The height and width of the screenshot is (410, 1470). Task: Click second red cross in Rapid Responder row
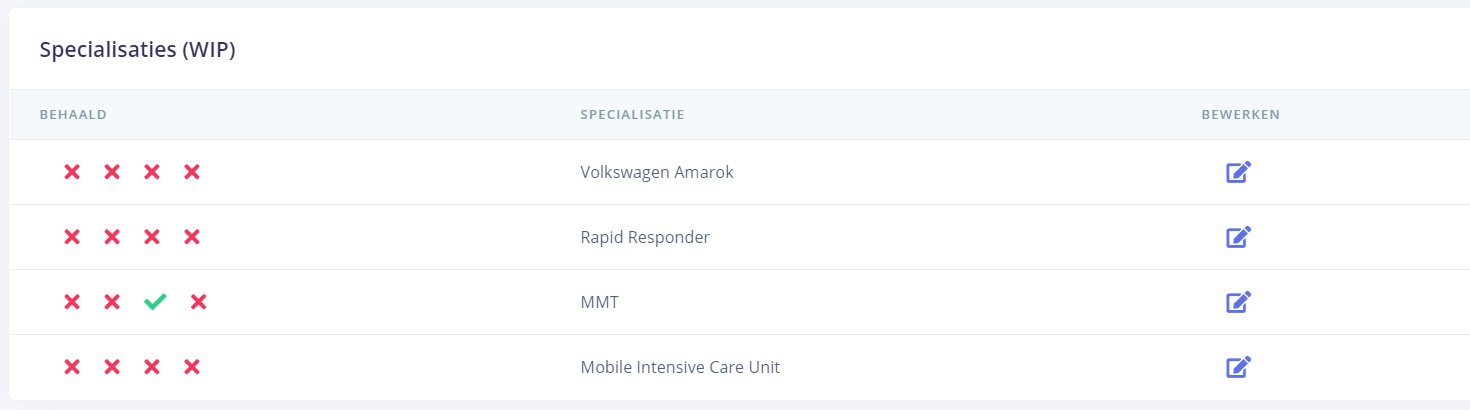pos(112,237)
